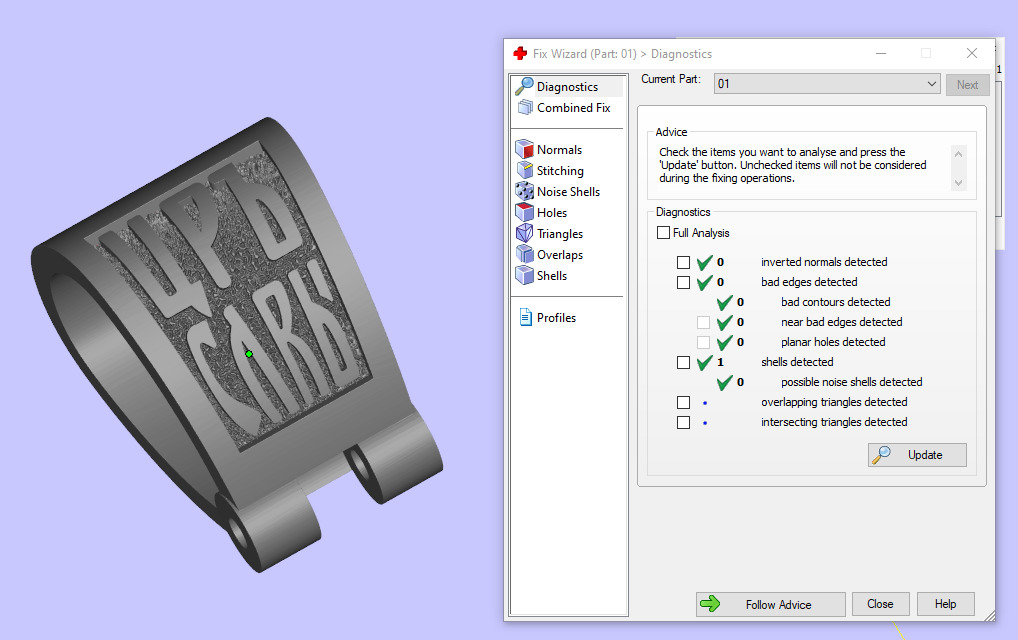This screenshot has width=1018, height=640.
Task: Click the red cross Fix Wizard icon
Action: (520, 53)
